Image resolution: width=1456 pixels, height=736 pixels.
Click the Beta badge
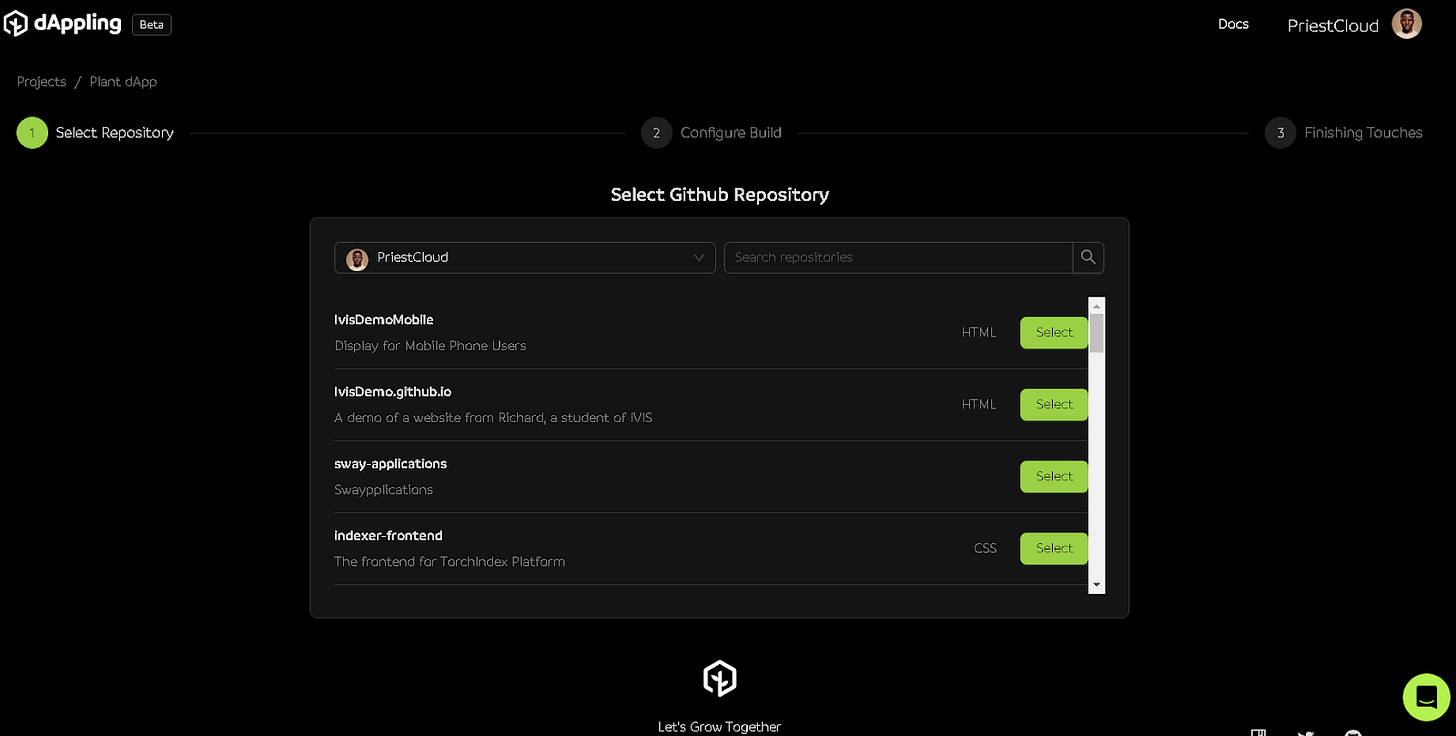tap(151, 25)
